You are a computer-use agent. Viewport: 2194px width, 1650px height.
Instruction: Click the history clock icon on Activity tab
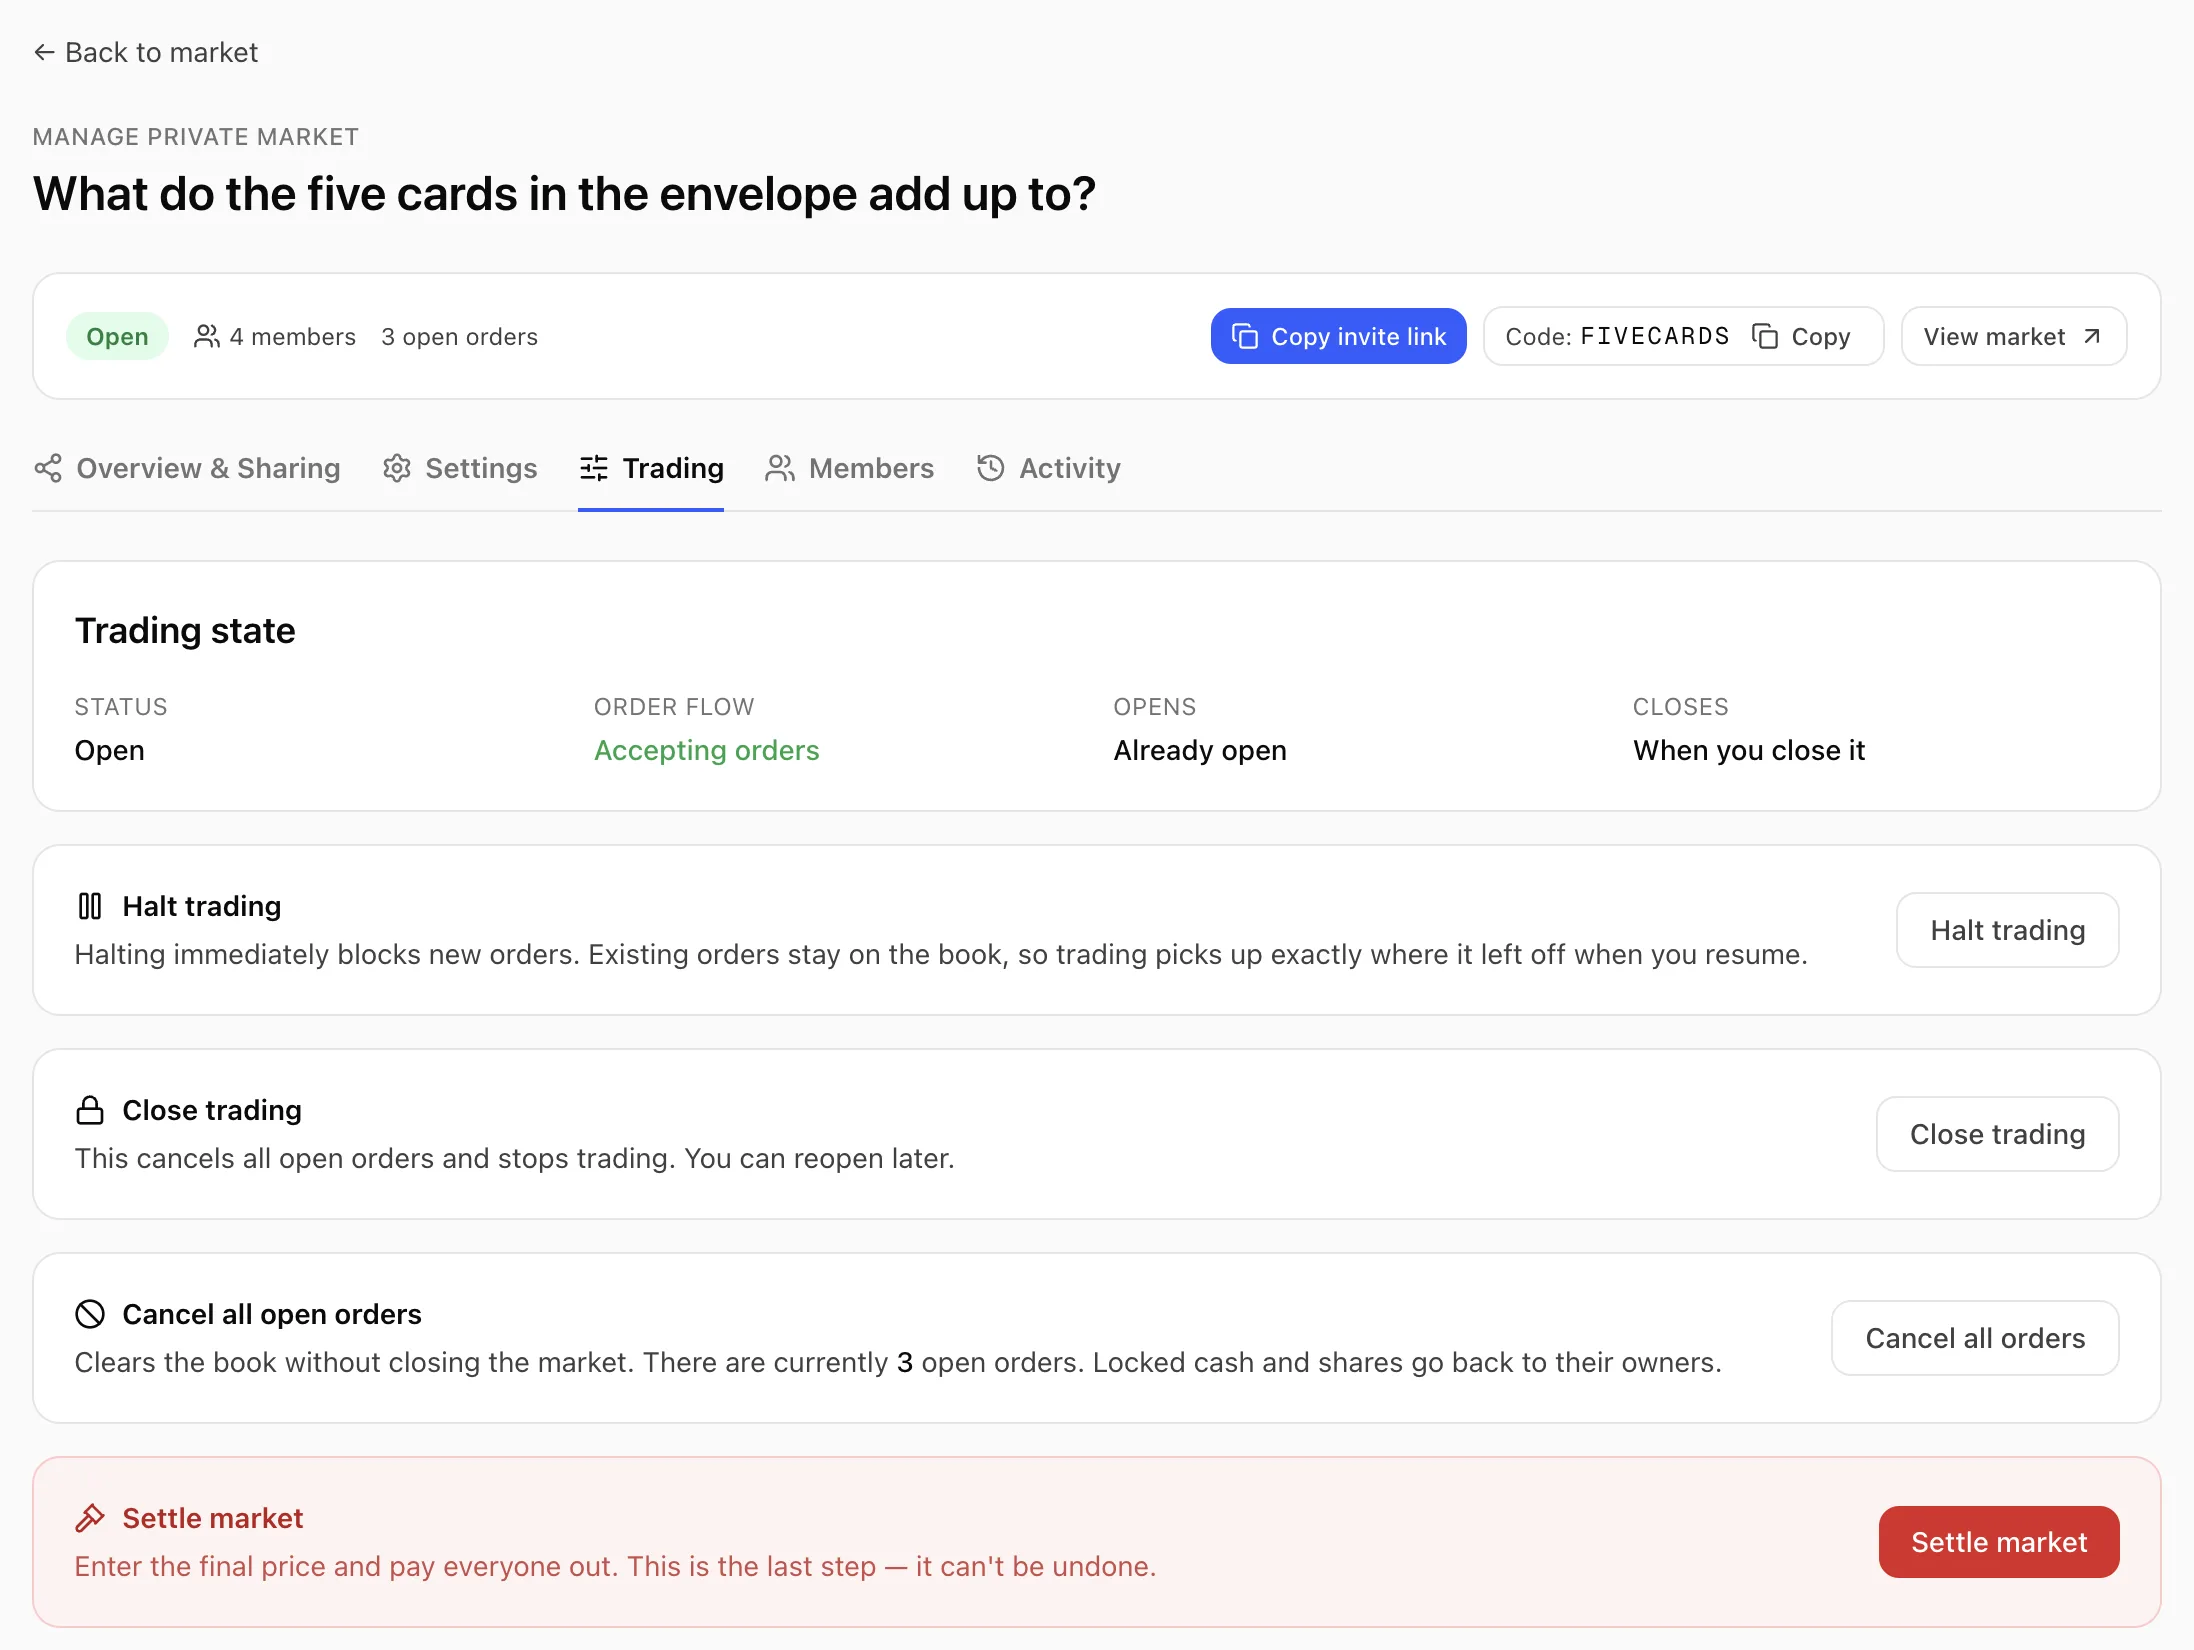pos(991,468)
